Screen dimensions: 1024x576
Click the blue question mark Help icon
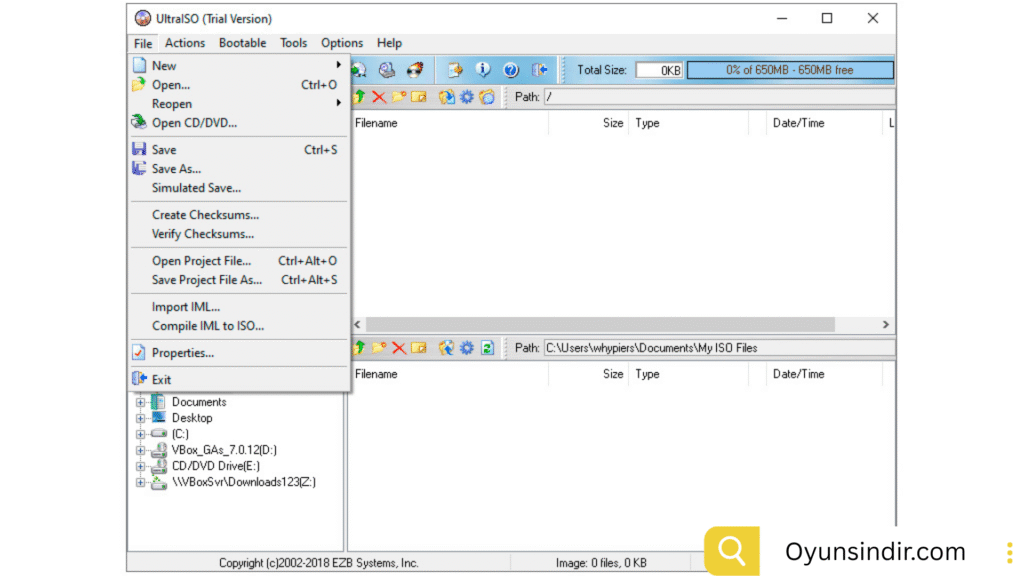(x=511, y=70)
